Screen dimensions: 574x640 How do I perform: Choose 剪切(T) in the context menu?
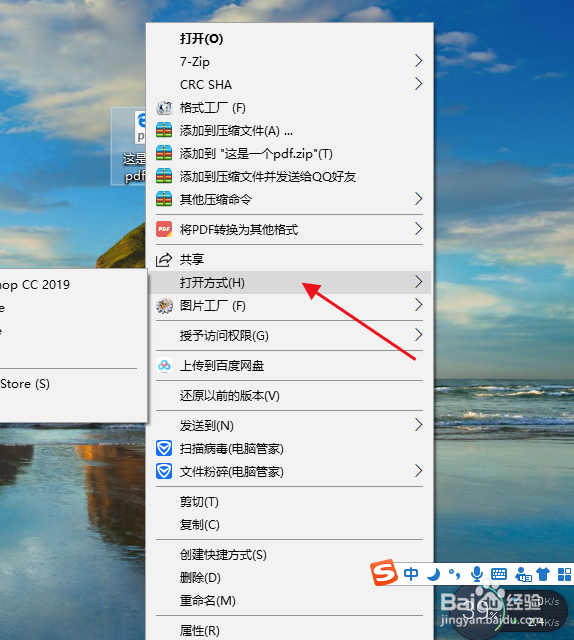289,502
